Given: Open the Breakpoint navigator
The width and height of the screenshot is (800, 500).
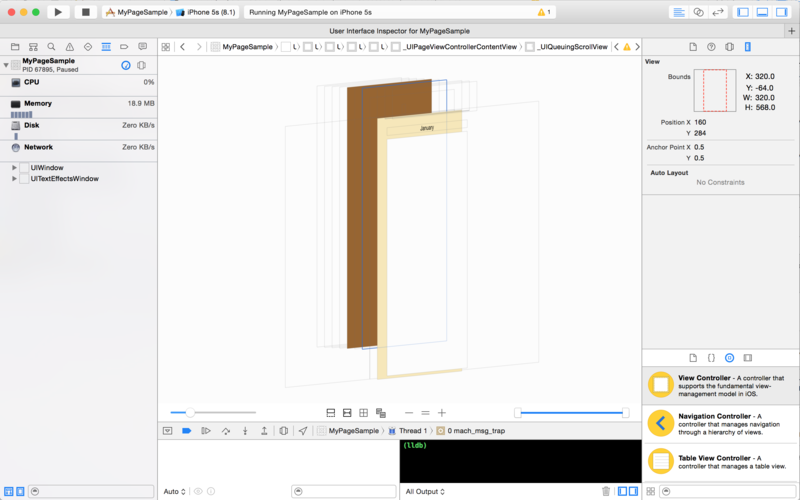Looking at the screenshot, I should pos(124,47).
